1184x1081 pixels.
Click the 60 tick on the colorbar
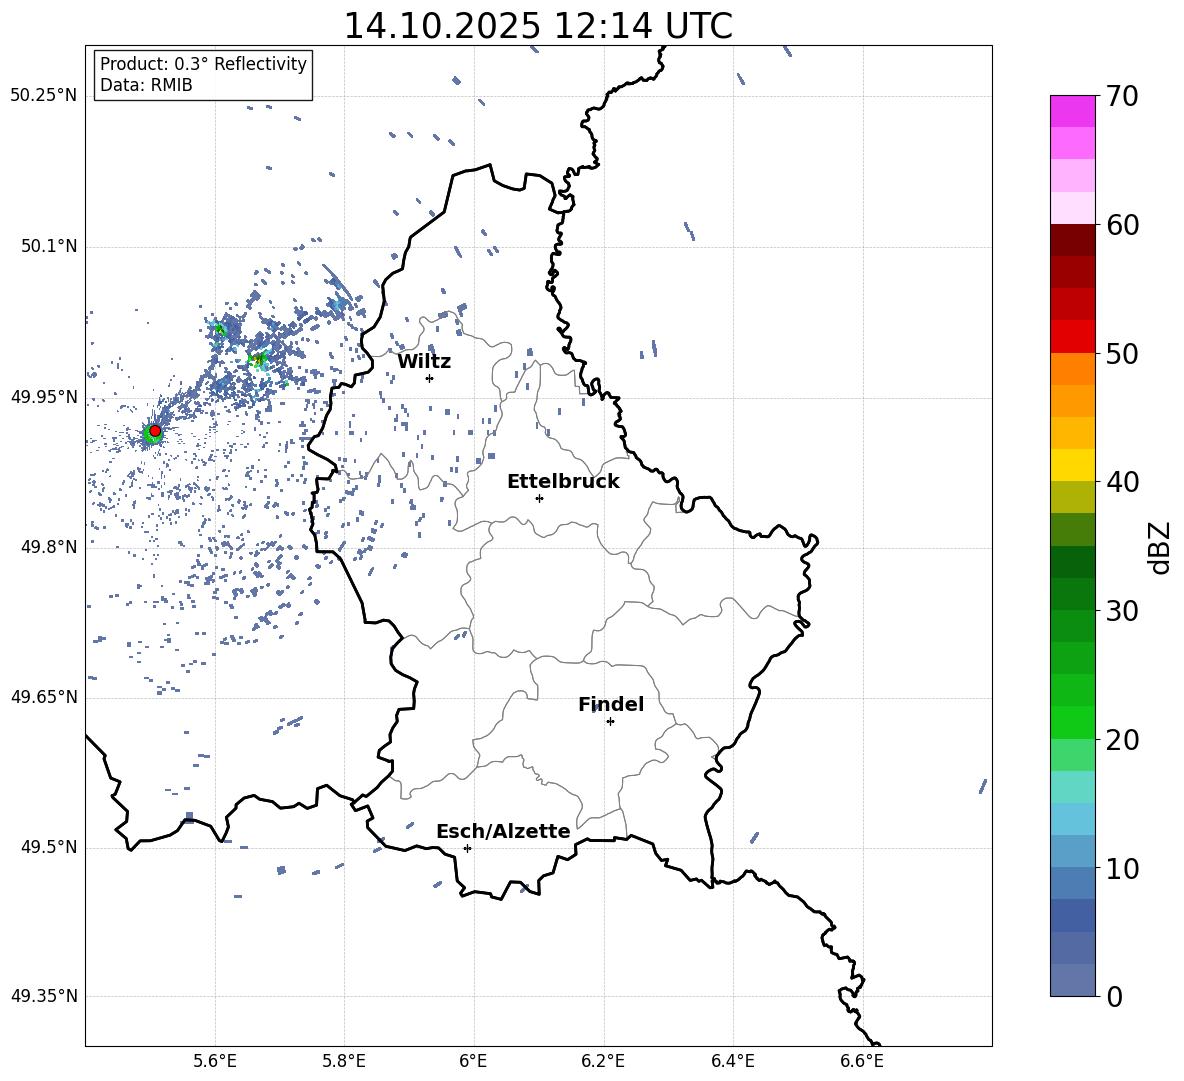1122,225
